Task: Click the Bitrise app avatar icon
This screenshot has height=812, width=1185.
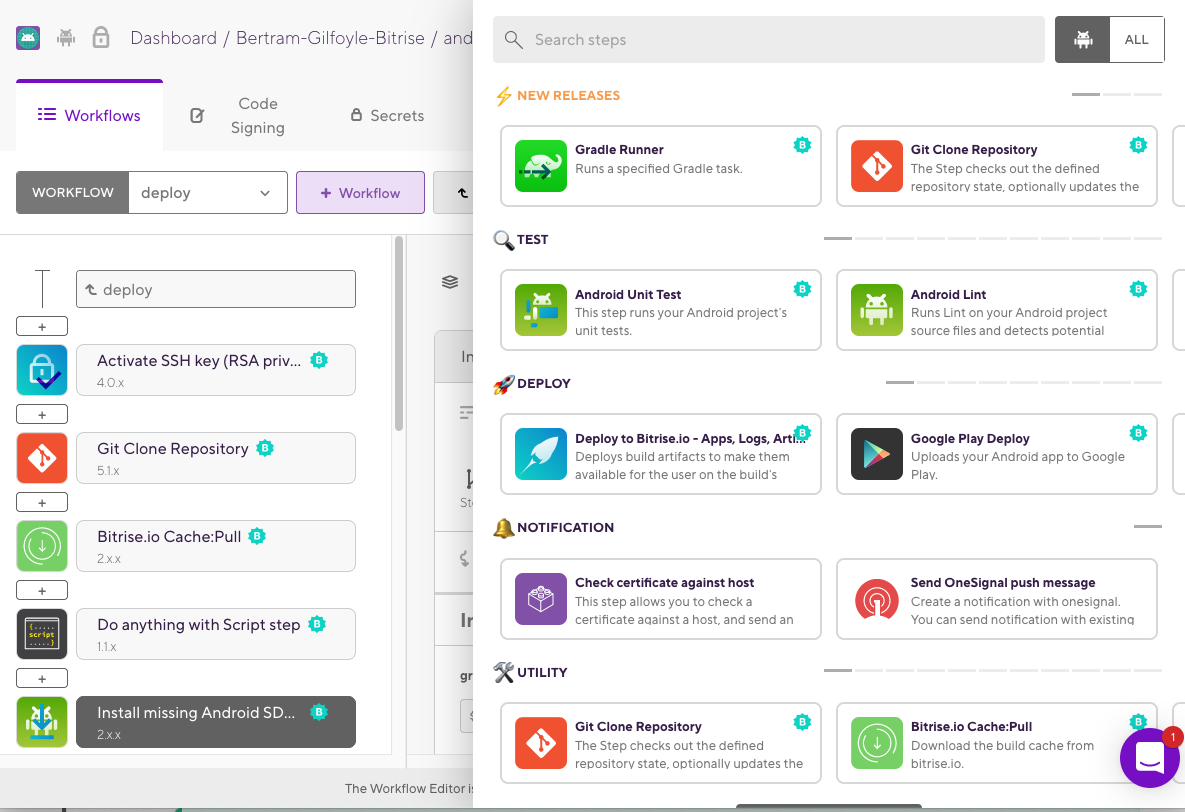Action: click(x=28, y=38)
